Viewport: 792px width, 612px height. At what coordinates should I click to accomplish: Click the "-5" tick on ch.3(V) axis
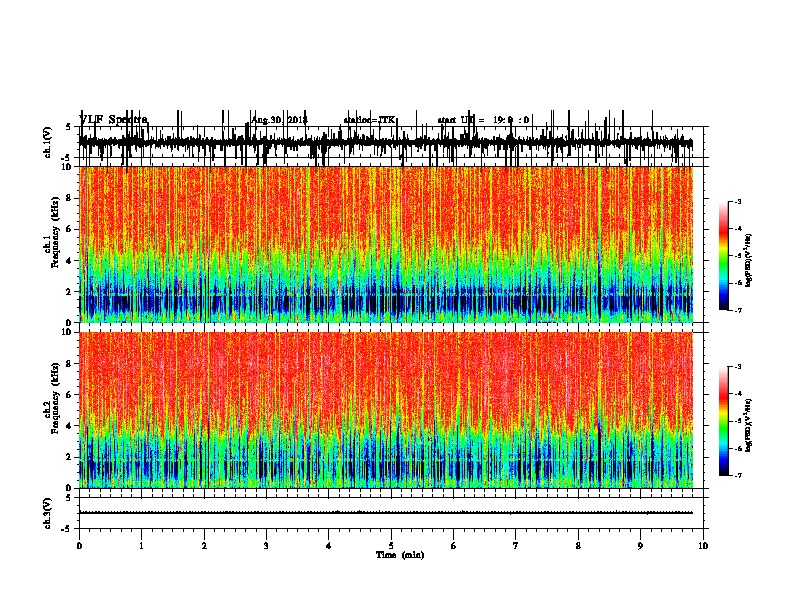pos(67,529)
